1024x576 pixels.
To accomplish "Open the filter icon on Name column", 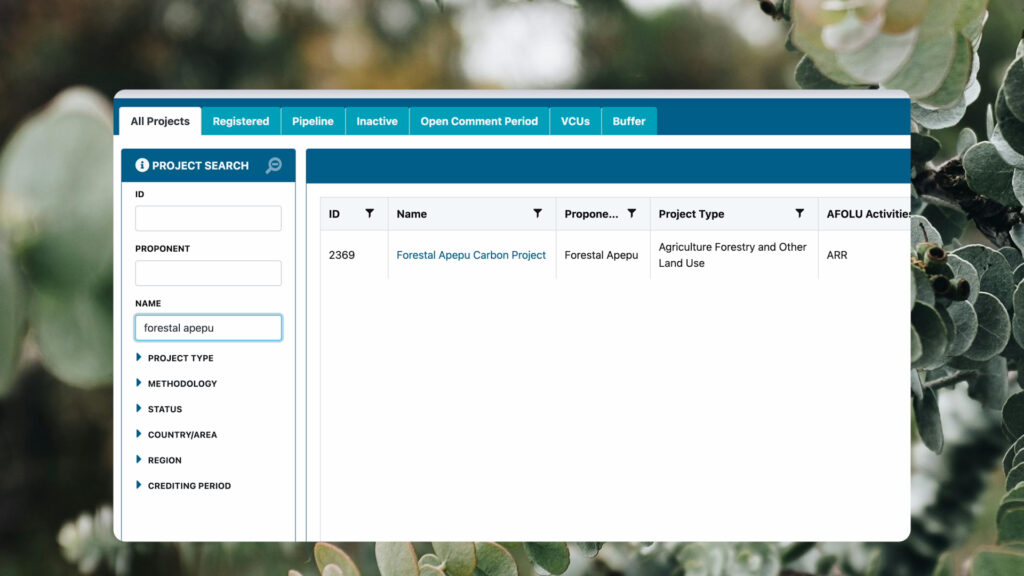I will pyautogui.click(x=537, y=213).
